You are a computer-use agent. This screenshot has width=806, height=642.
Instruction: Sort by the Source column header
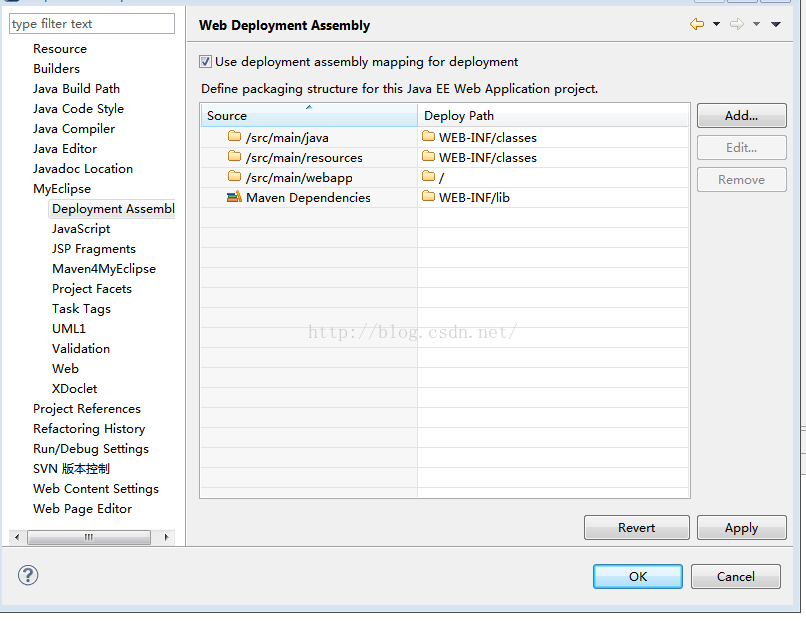[309, 115]
